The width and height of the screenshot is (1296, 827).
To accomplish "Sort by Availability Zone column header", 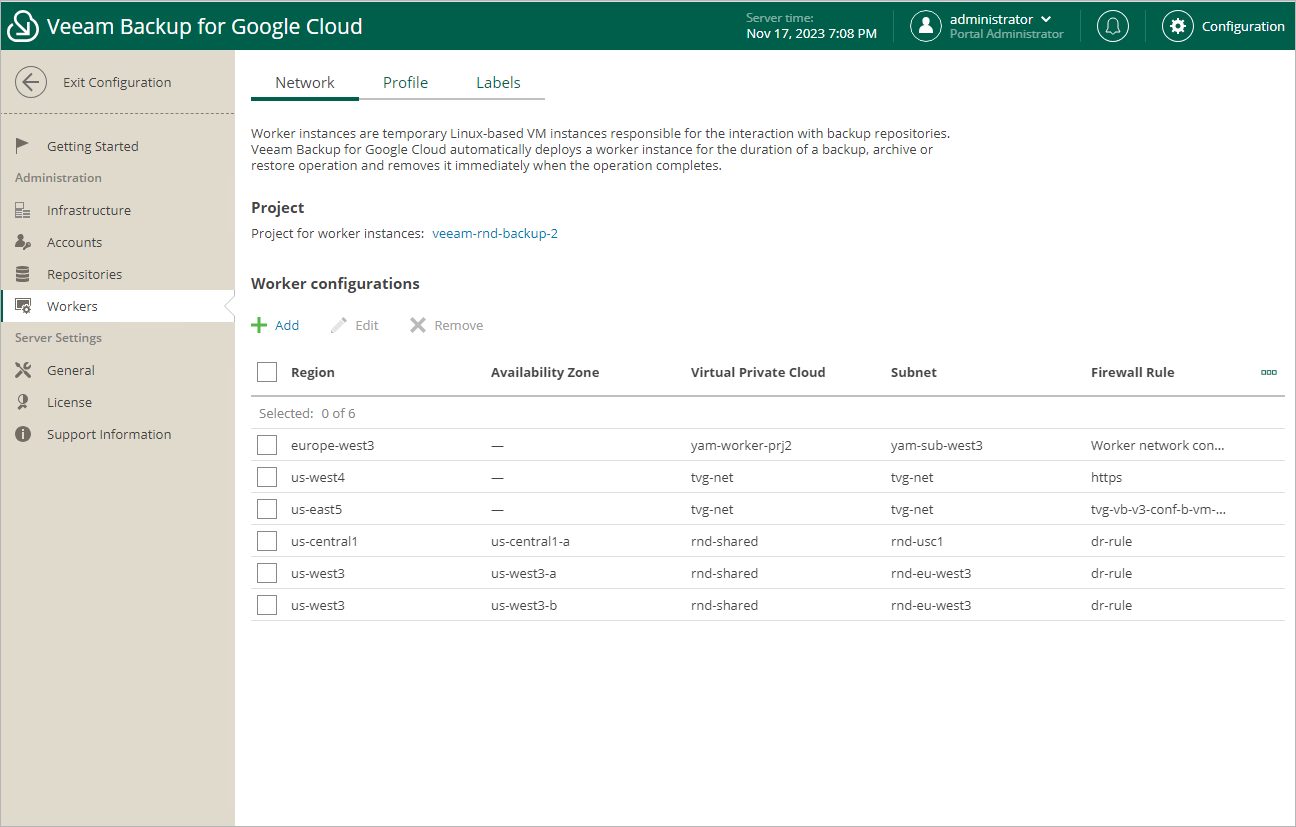I will tap(545, 372).
